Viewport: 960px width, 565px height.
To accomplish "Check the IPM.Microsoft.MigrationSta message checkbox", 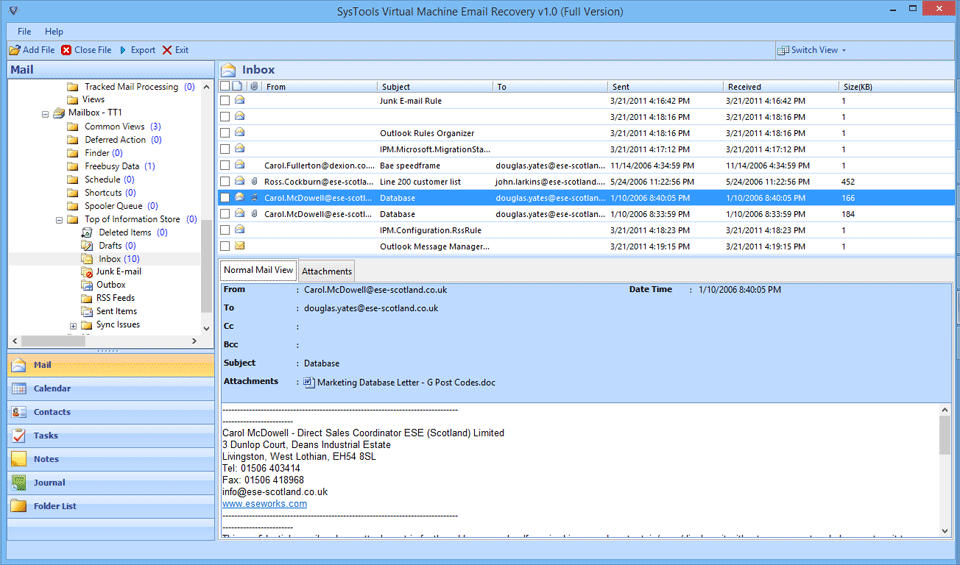I will 225,149.
